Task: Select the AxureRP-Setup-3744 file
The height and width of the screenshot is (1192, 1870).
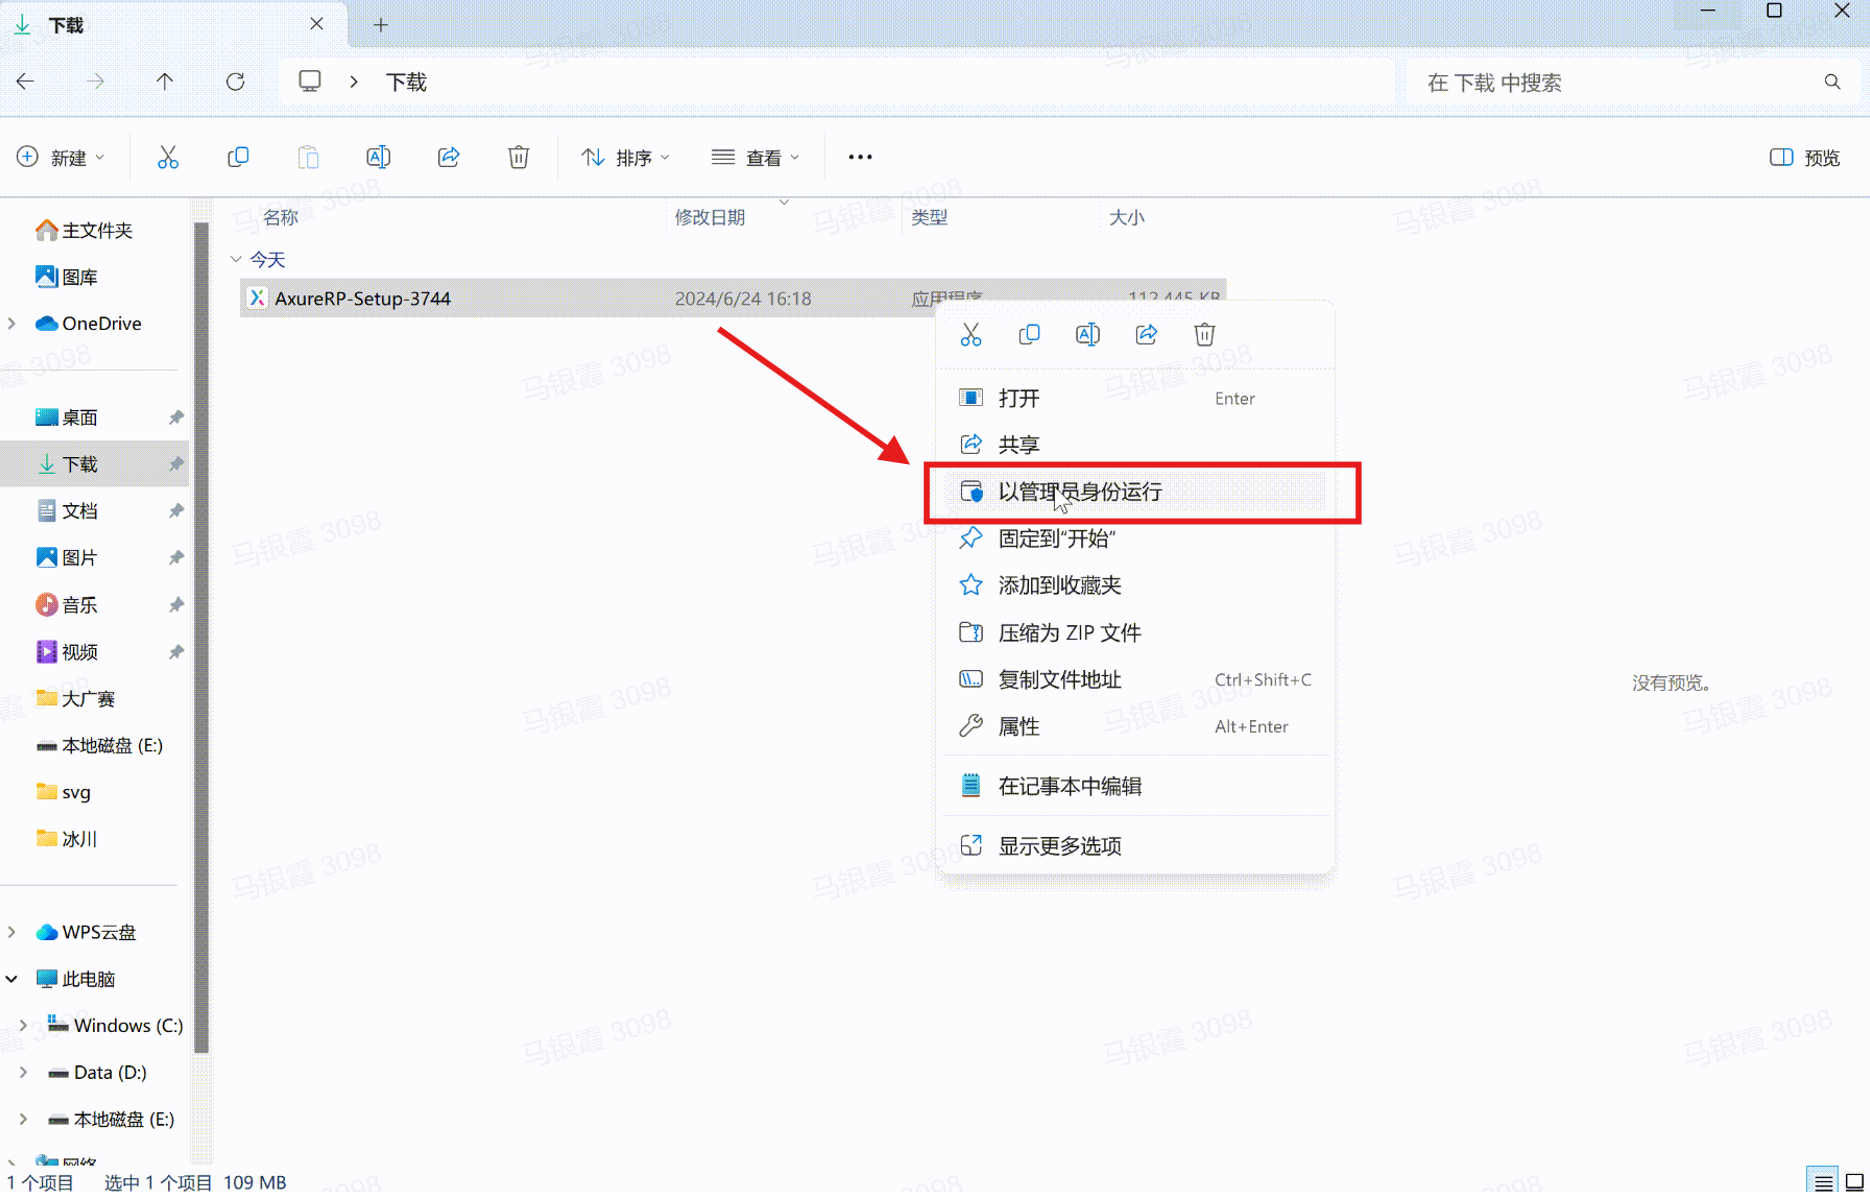Action: coord(733,298)
